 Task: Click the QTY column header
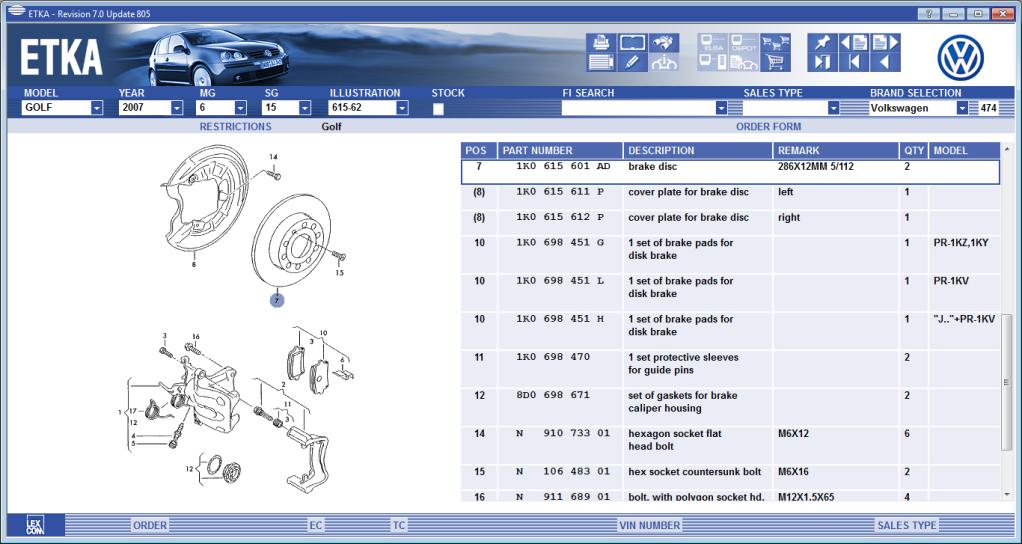914,150
